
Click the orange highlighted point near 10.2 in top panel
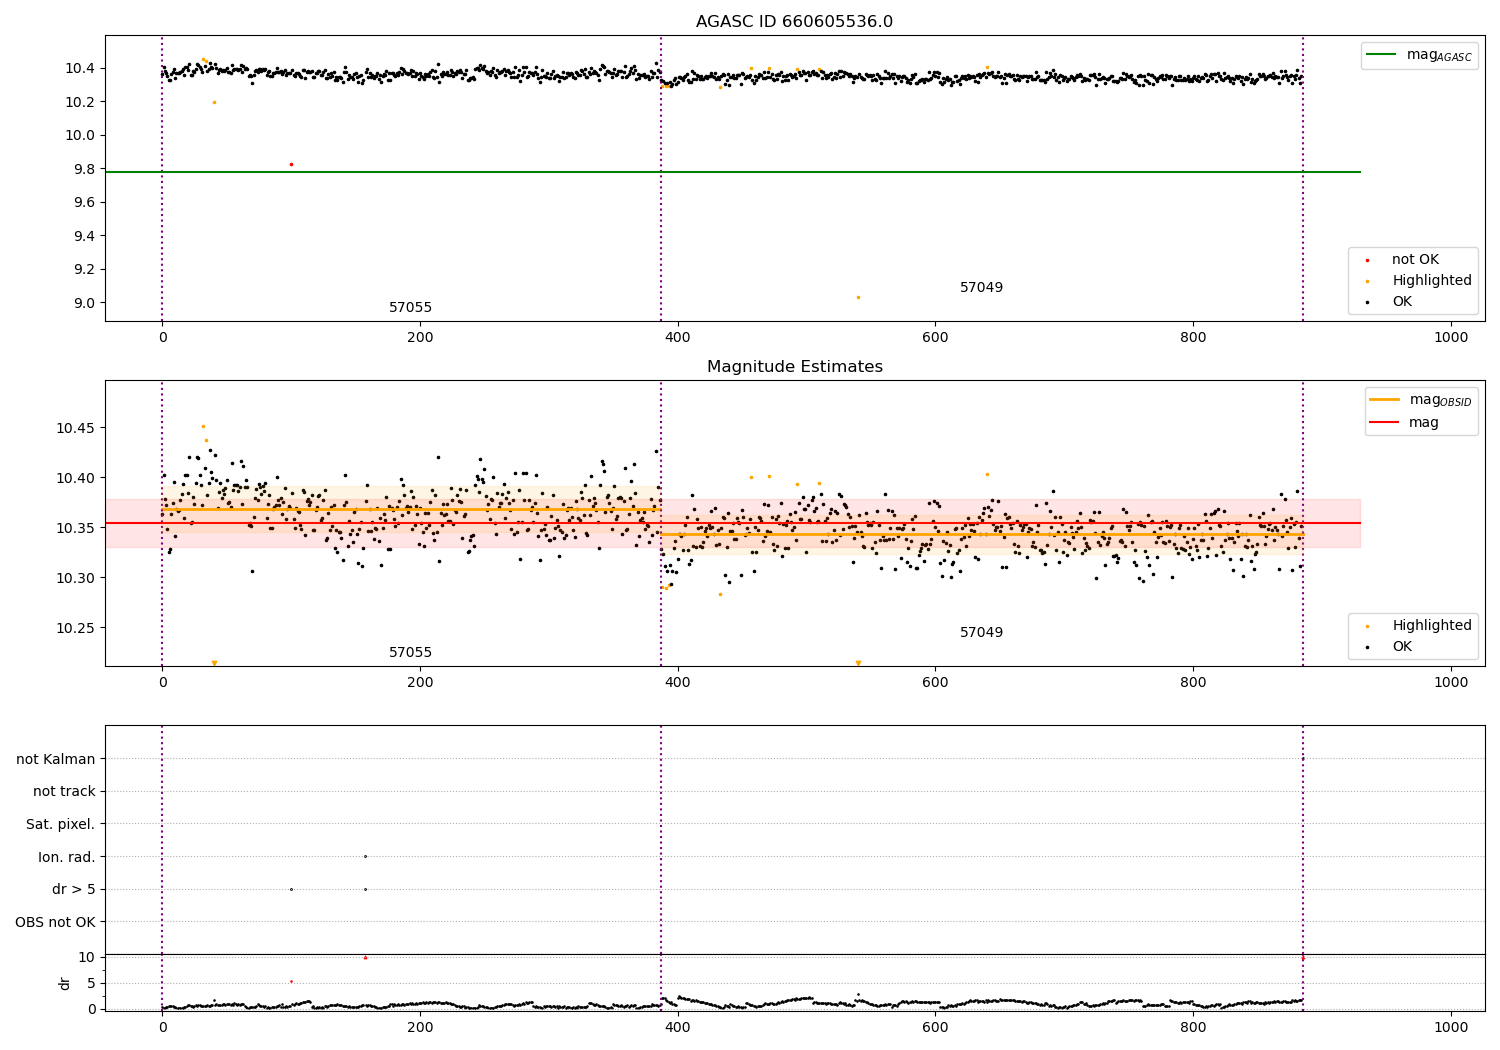point(214,102)
